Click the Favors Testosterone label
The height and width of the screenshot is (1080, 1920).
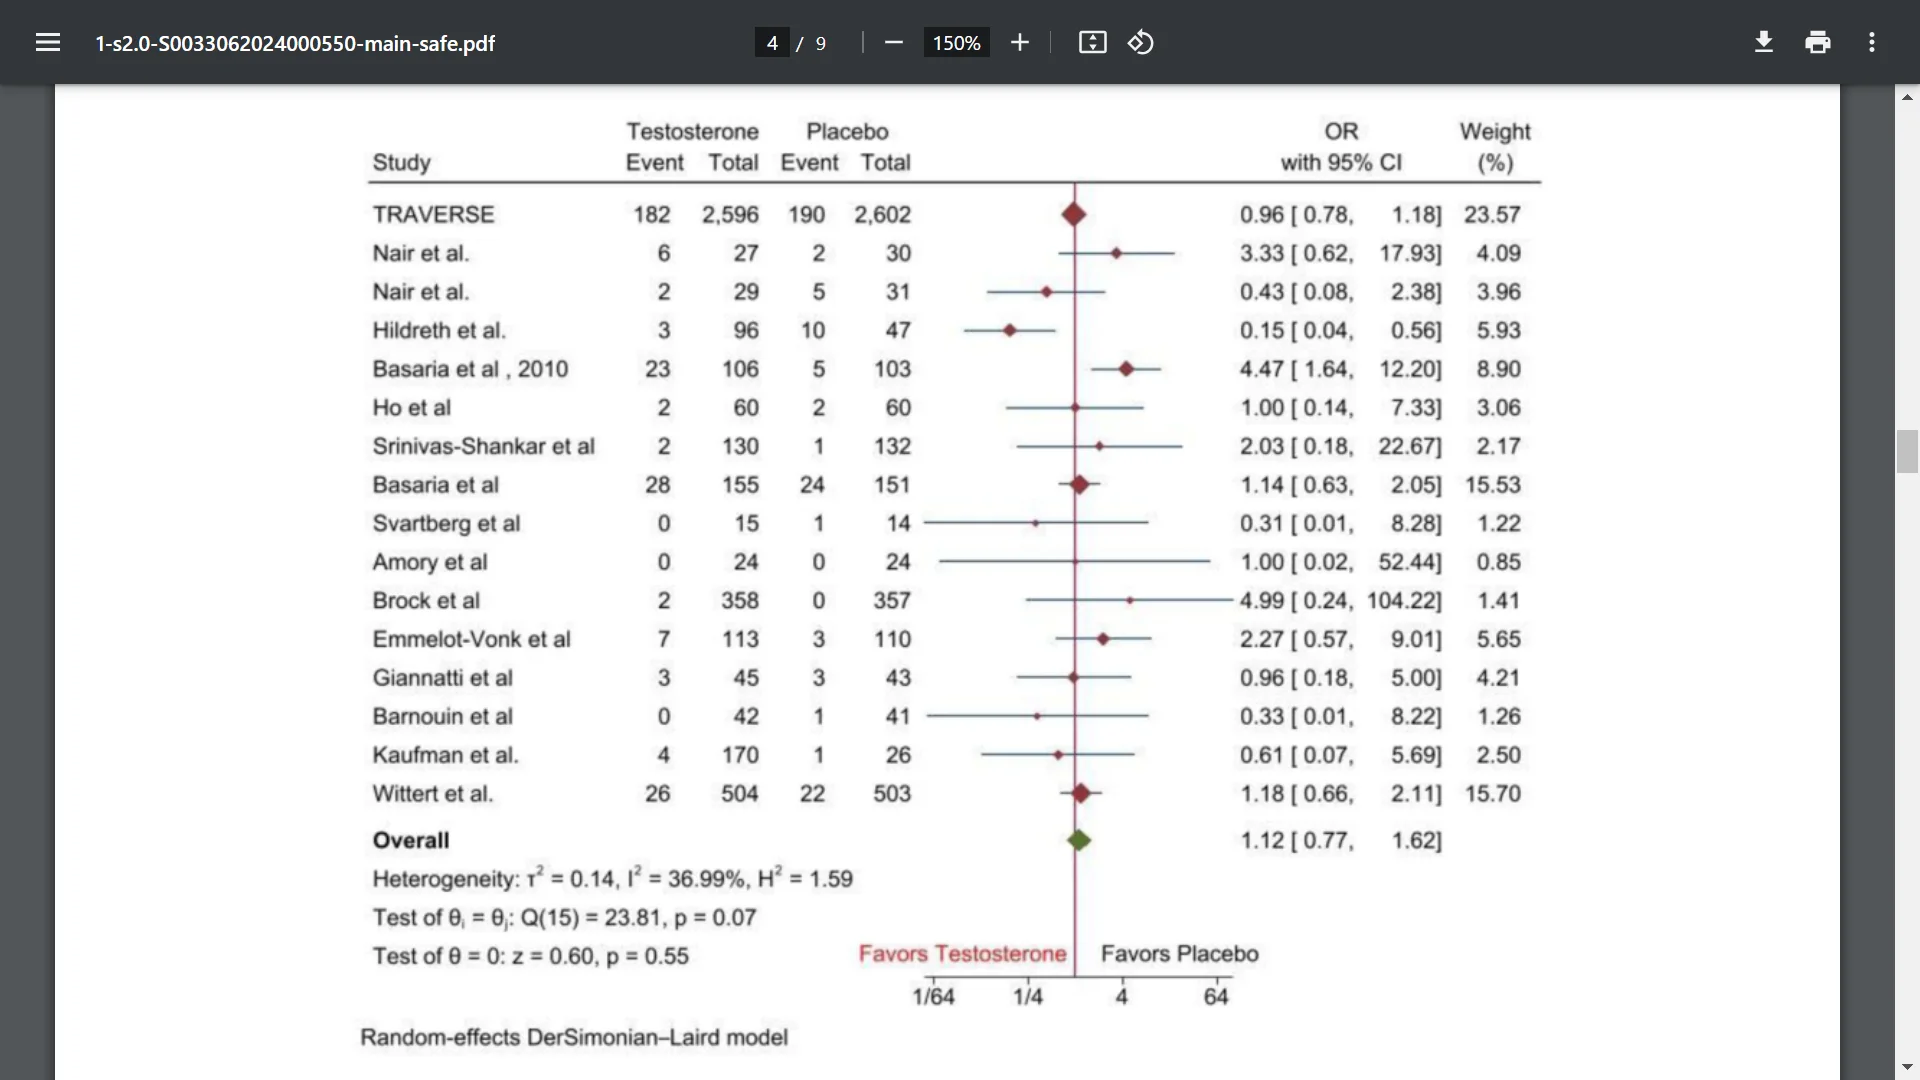click(x=962, y=954)
